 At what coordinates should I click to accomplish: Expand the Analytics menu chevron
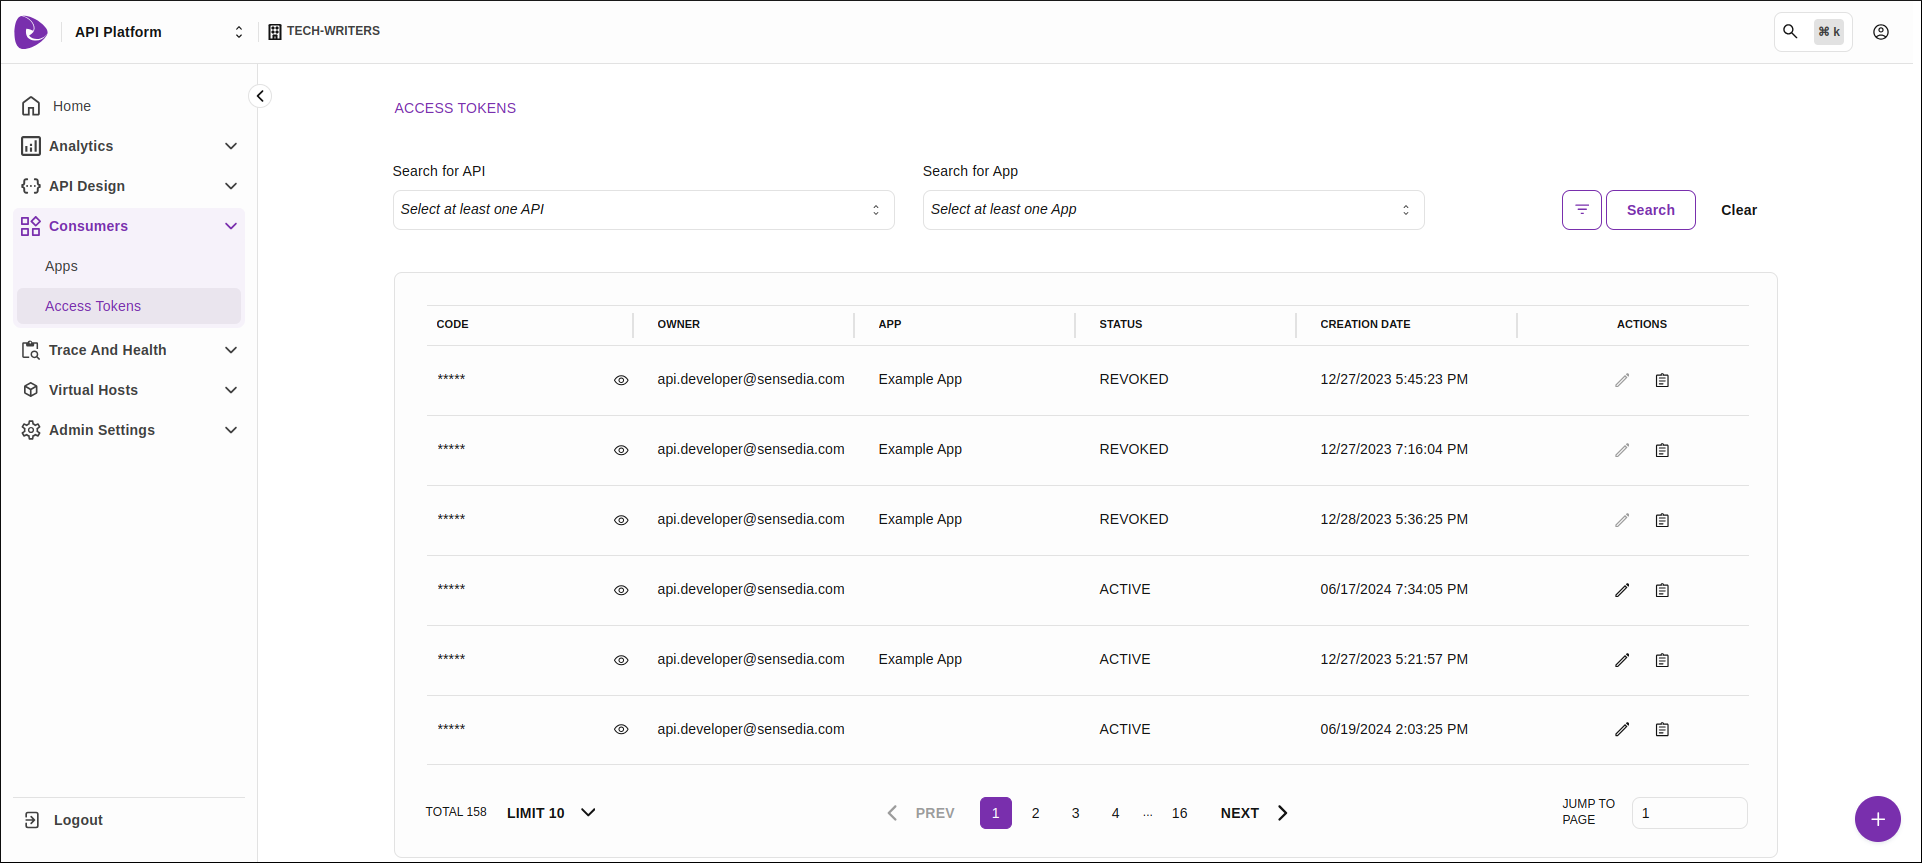[x=231, y=146]
